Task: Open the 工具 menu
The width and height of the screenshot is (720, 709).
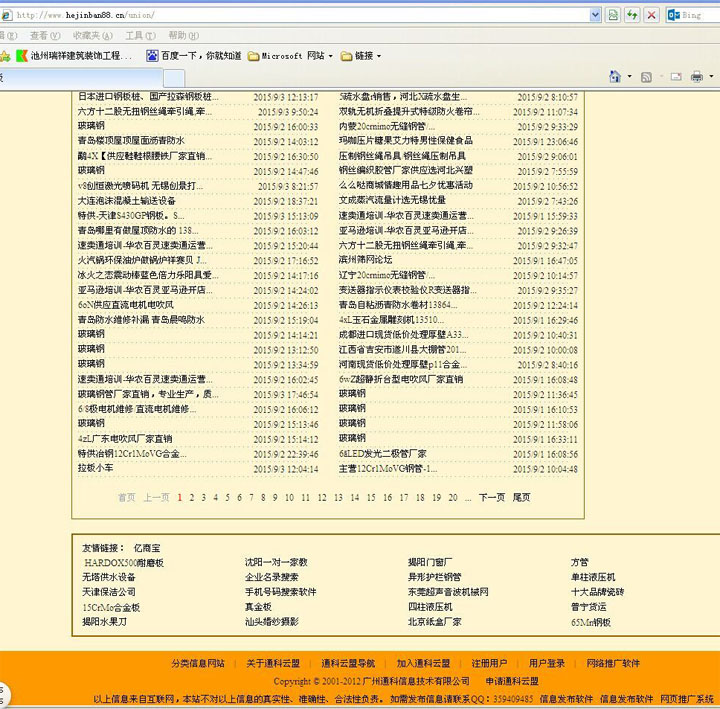Action: 139,35
